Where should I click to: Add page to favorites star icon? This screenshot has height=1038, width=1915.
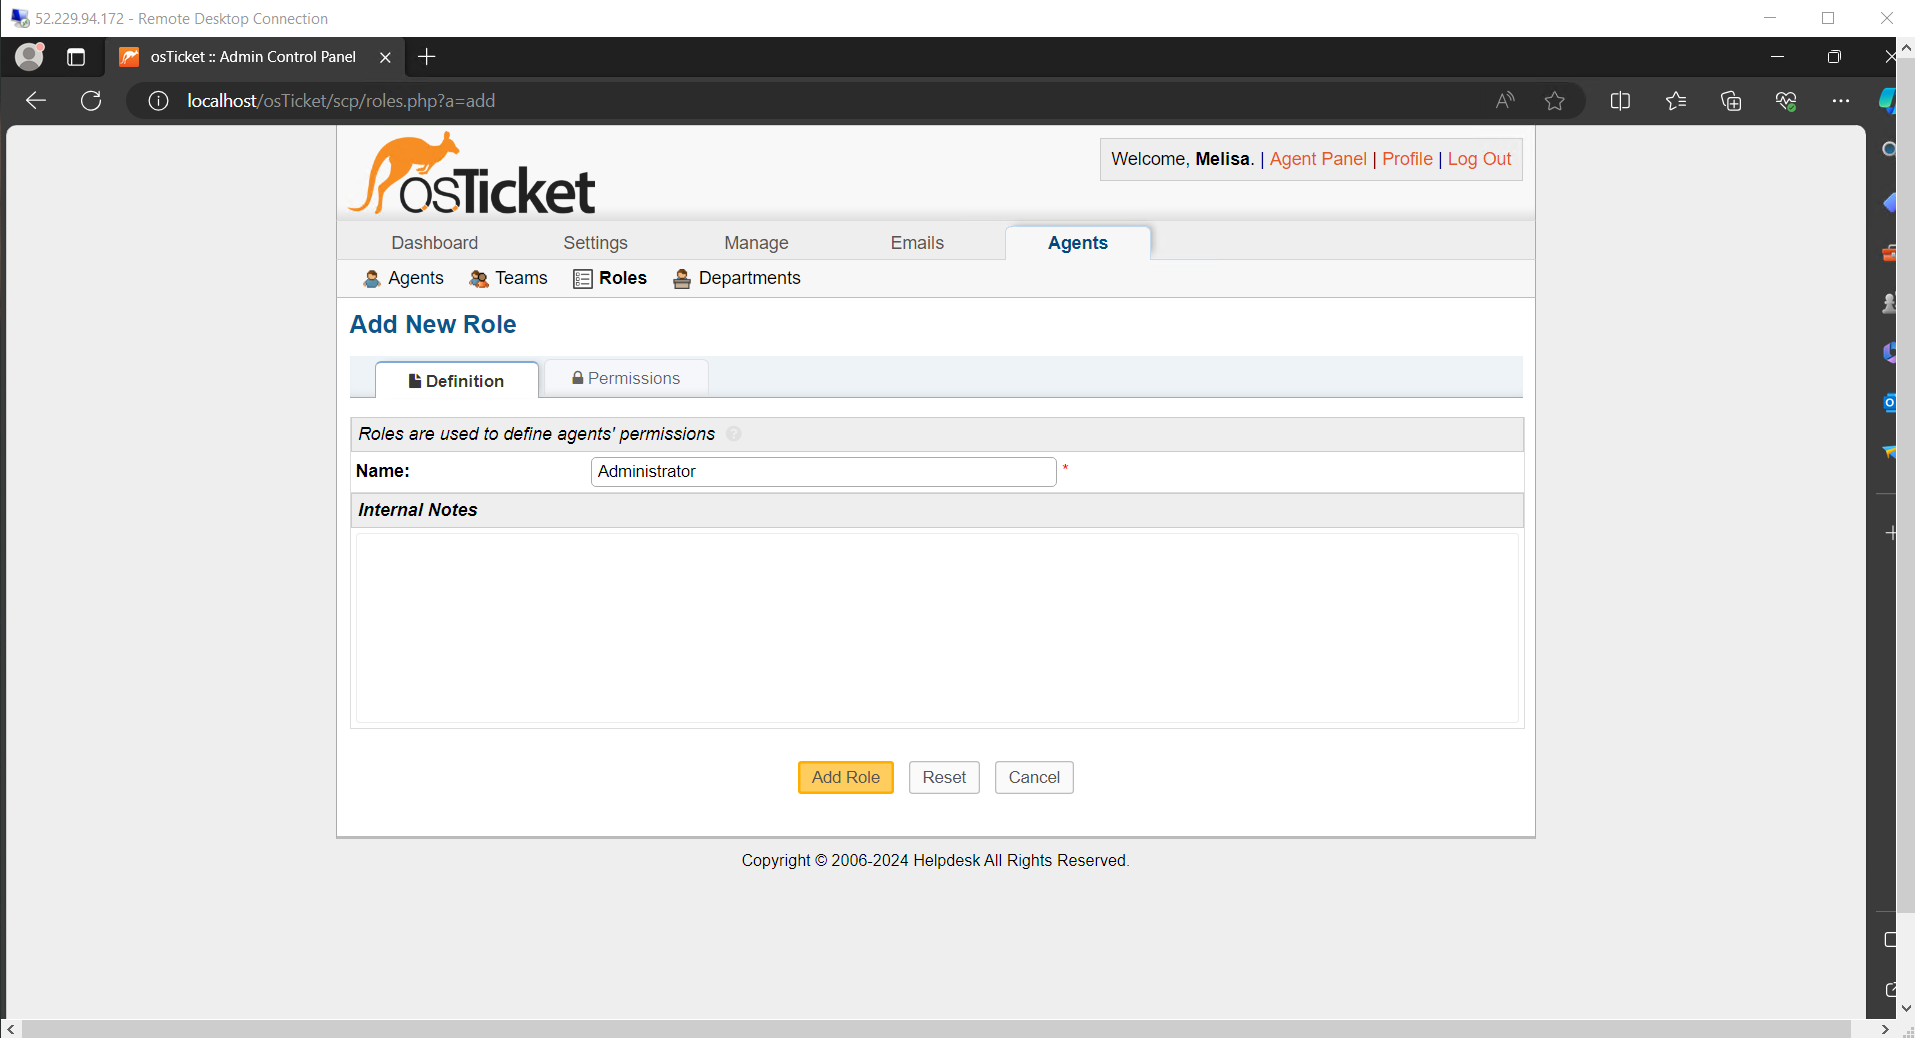[x=1554, y=100]
